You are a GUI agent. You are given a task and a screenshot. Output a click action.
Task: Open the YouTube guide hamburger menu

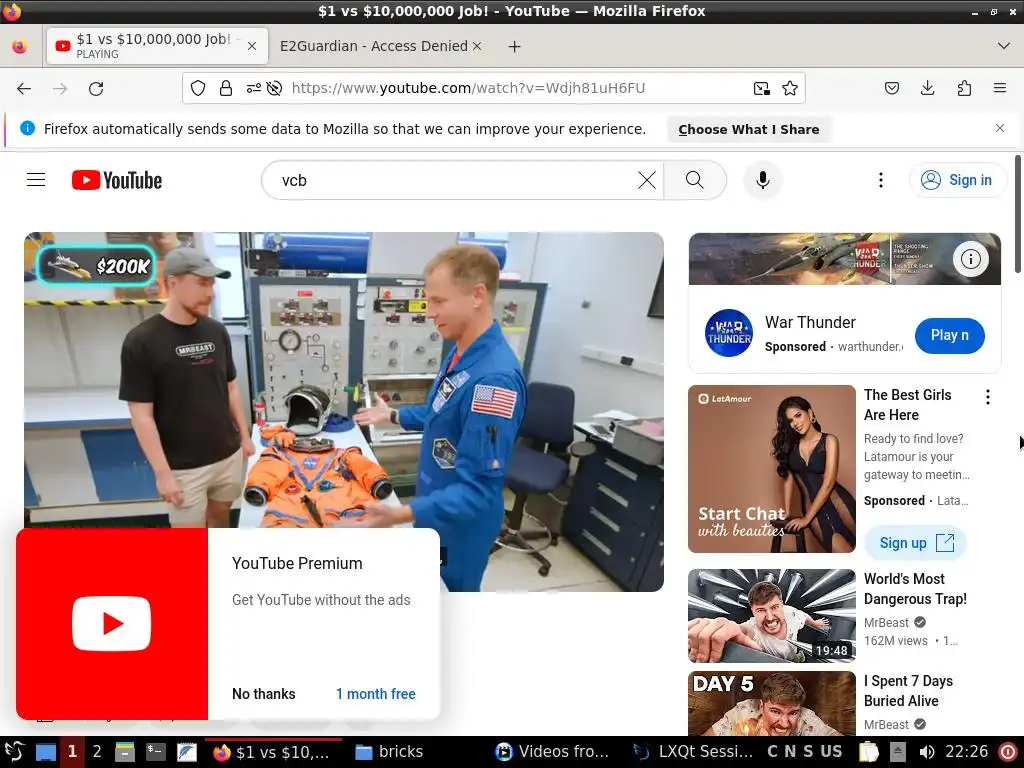click(36, 180)
